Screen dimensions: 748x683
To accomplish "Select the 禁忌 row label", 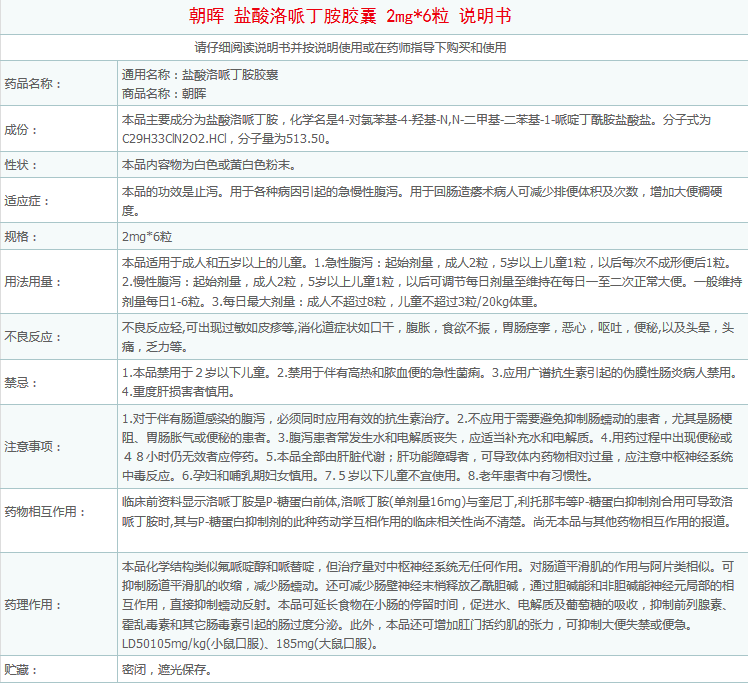I will pyautogui.click(x=21, y=383).
